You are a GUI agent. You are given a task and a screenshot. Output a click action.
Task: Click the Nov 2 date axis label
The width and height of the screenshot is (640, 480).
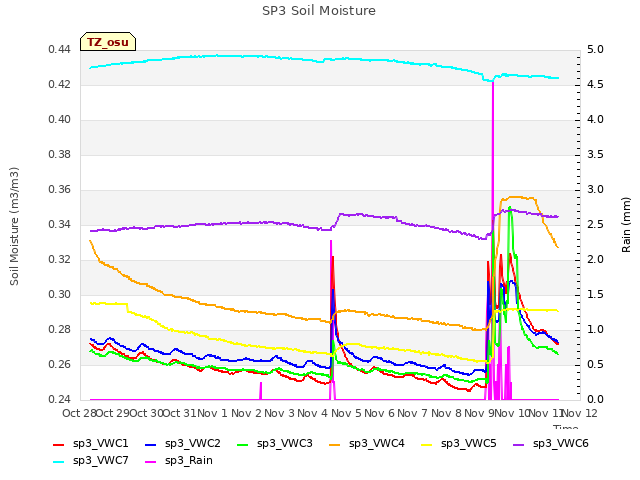[246, 414]
